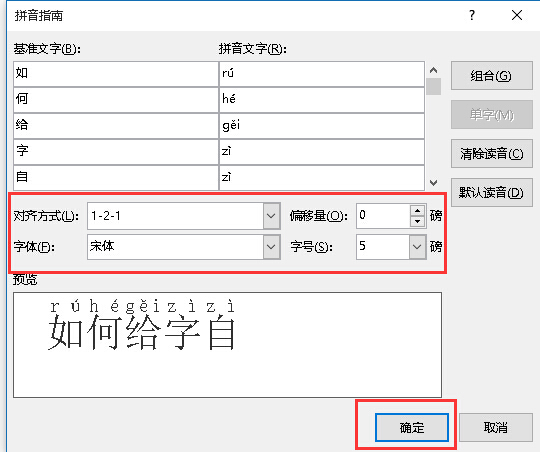Click the 组合(G) button

pyautogui.click(x=491, y=75)
